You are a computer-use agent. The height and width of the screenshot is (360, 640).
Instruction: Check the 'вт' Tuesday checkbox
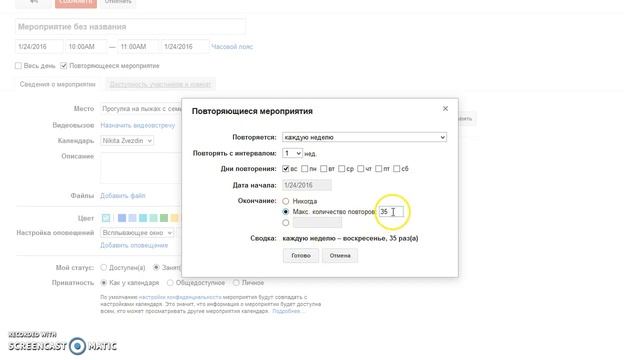[324, 169]
